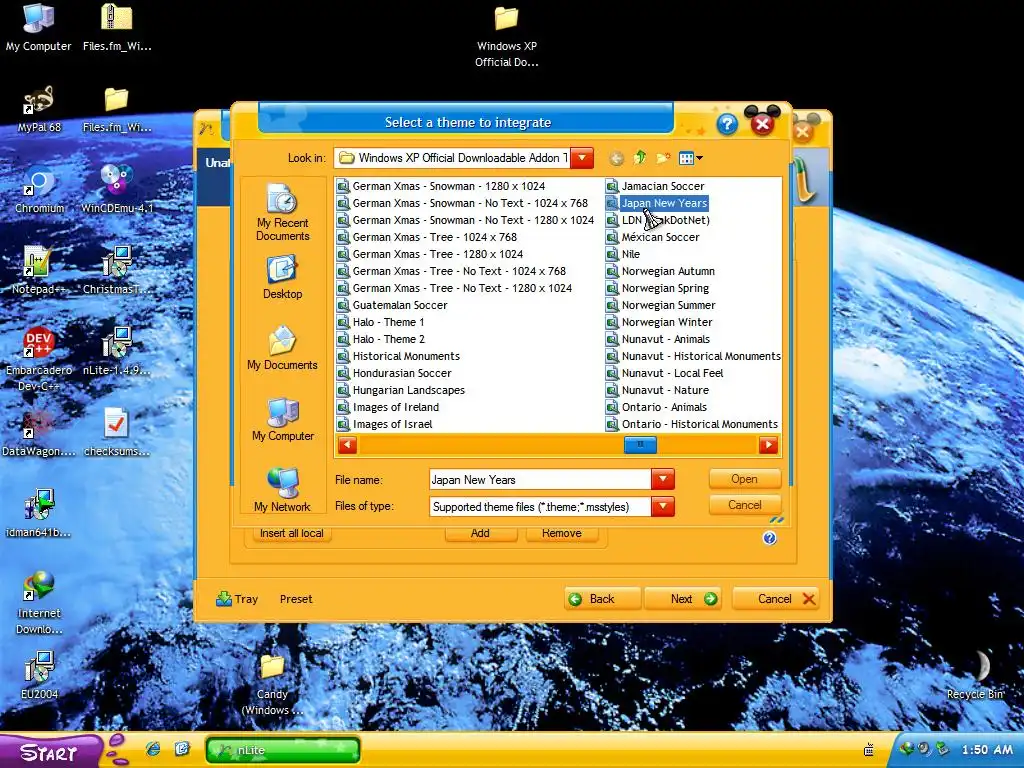Select German Xmas - Snowman - 1280 x 1024
The image size is (1024, 768).
(x=441, y=186)
